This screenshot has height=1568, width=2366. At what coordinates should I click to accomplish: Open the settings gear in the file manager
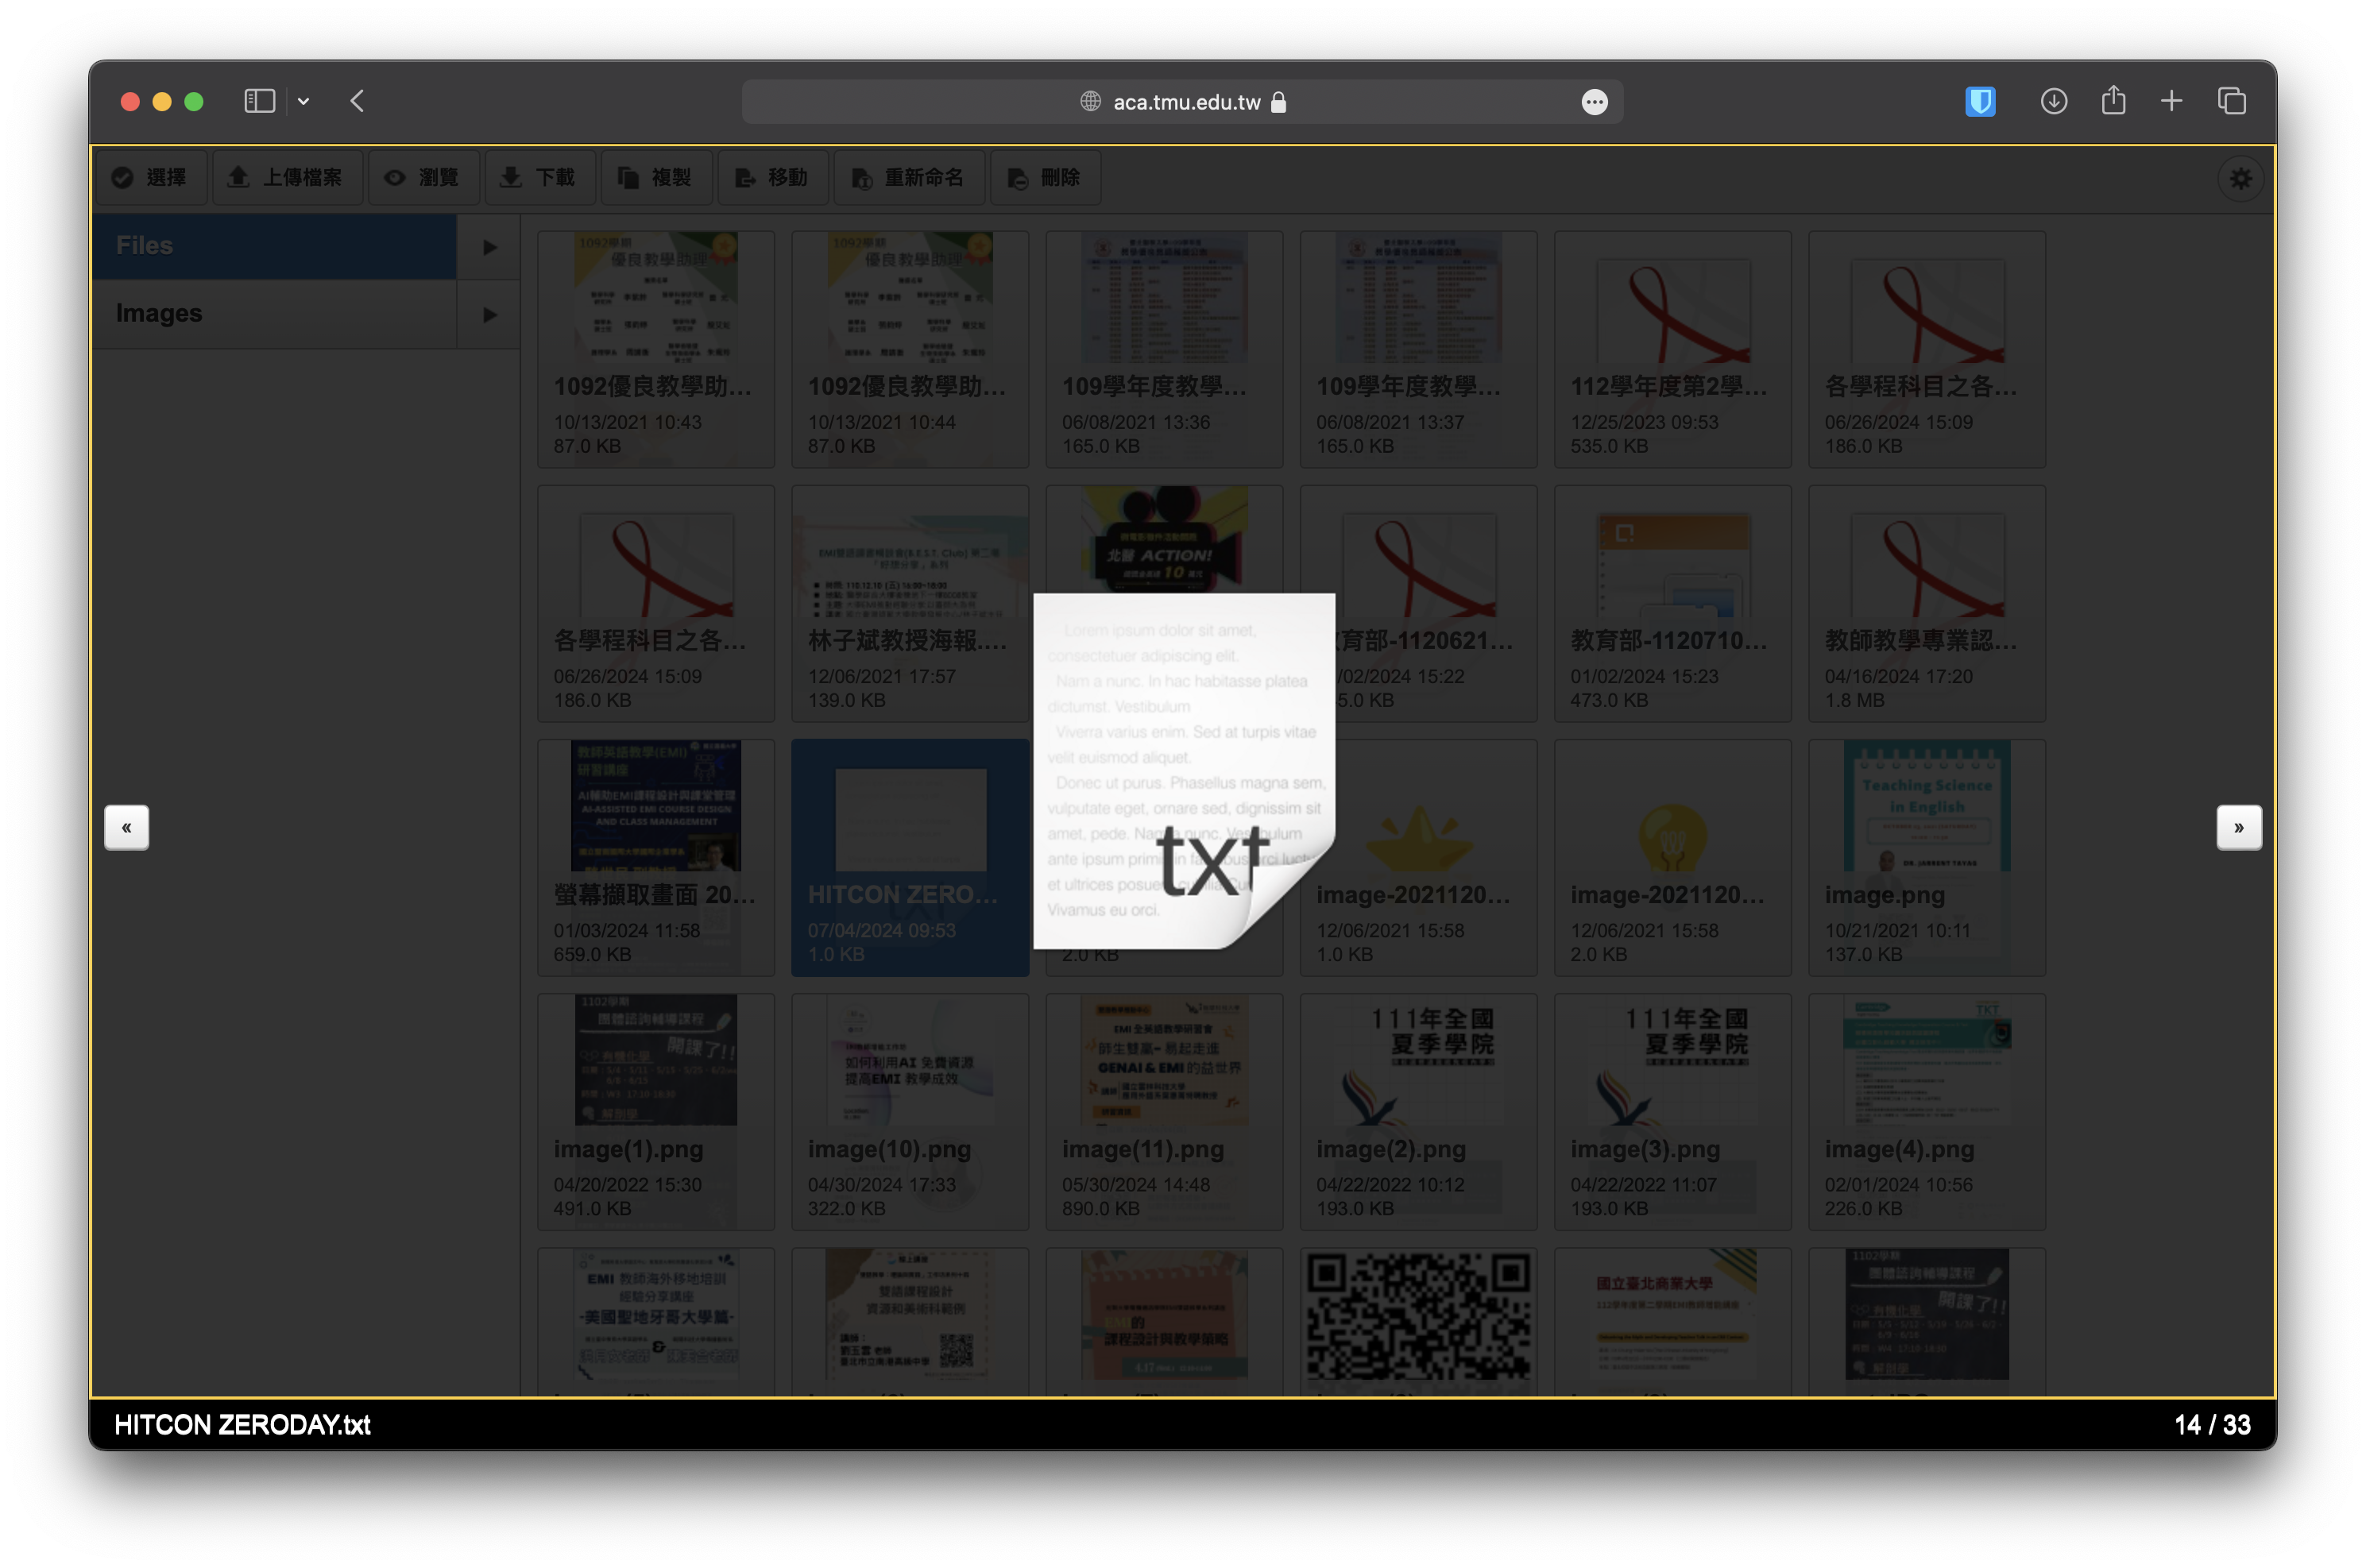[2240, 179]
